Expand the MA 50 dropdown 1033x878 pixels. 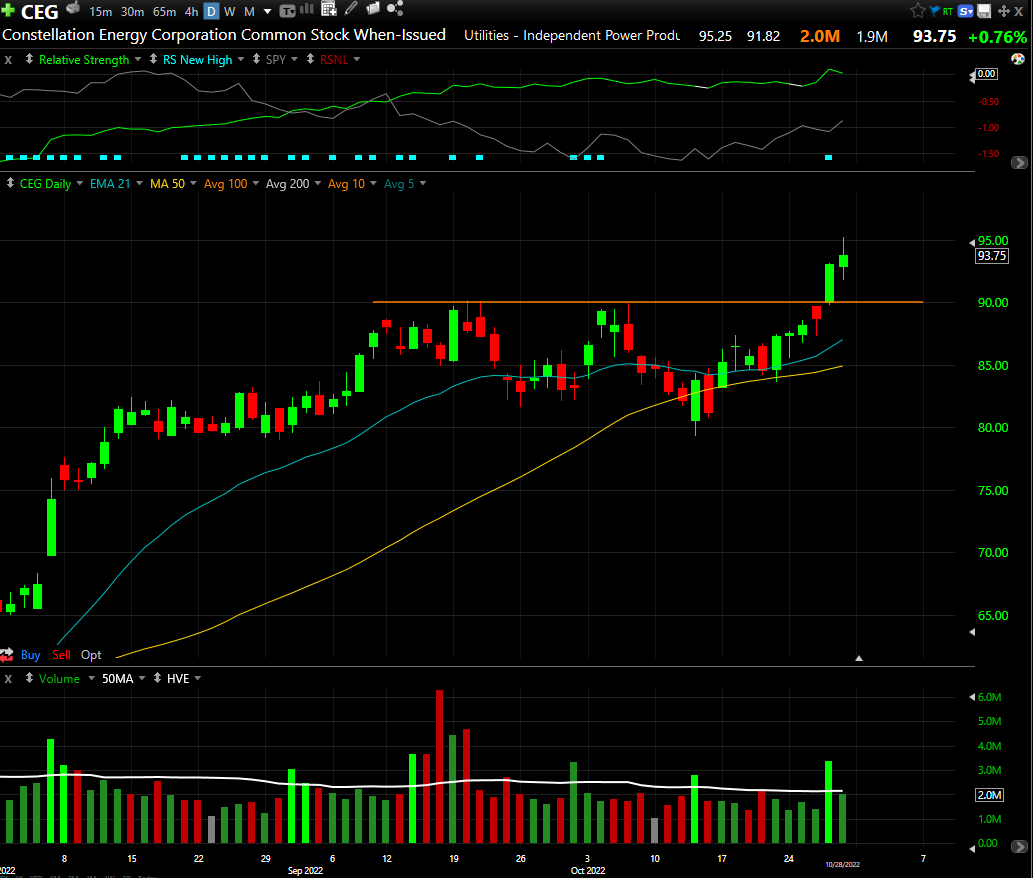pyautogui.click(x=193, y=183)
